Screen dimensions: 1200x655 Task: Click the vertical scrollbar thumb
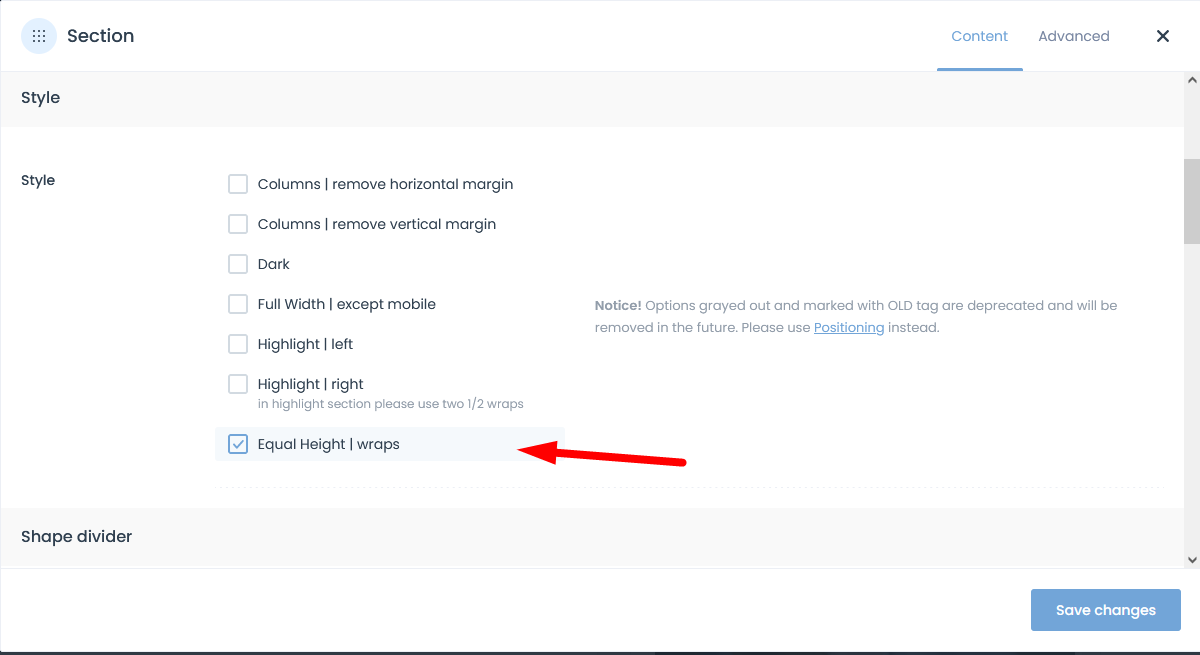click(1191, 201)
